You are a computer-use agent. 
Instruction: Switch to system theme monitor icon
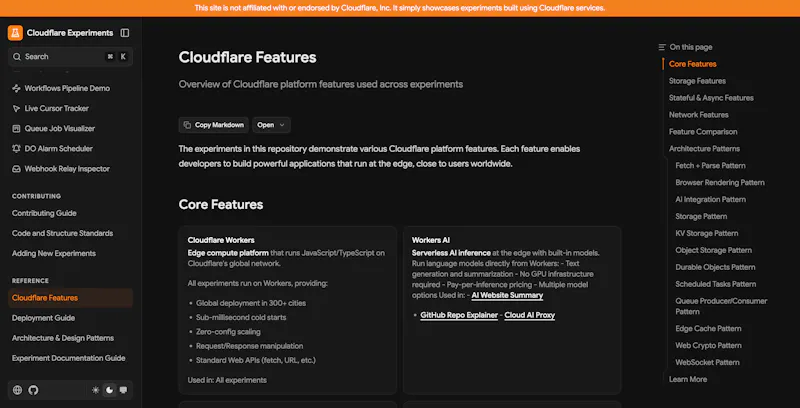pyautogui.click(x=123, y=390)
